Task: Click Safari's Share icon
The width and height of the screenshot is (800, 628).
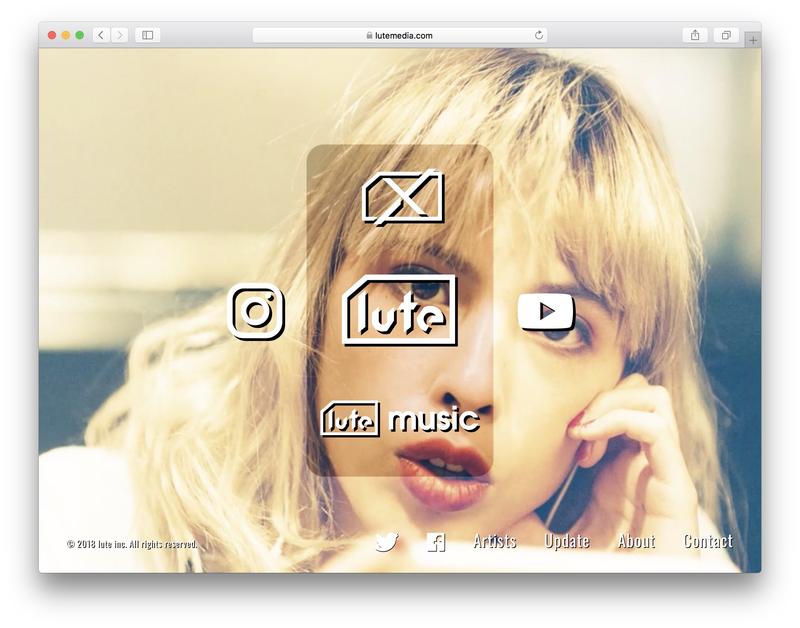Action: [695, 35]
